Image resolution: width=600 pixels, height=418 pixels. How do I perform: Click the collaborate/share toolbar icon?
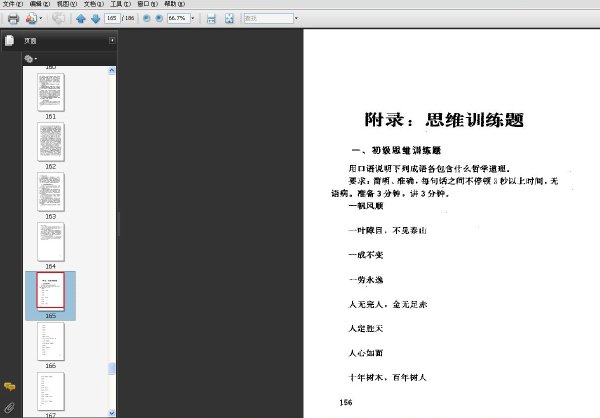tap(31, 18)
